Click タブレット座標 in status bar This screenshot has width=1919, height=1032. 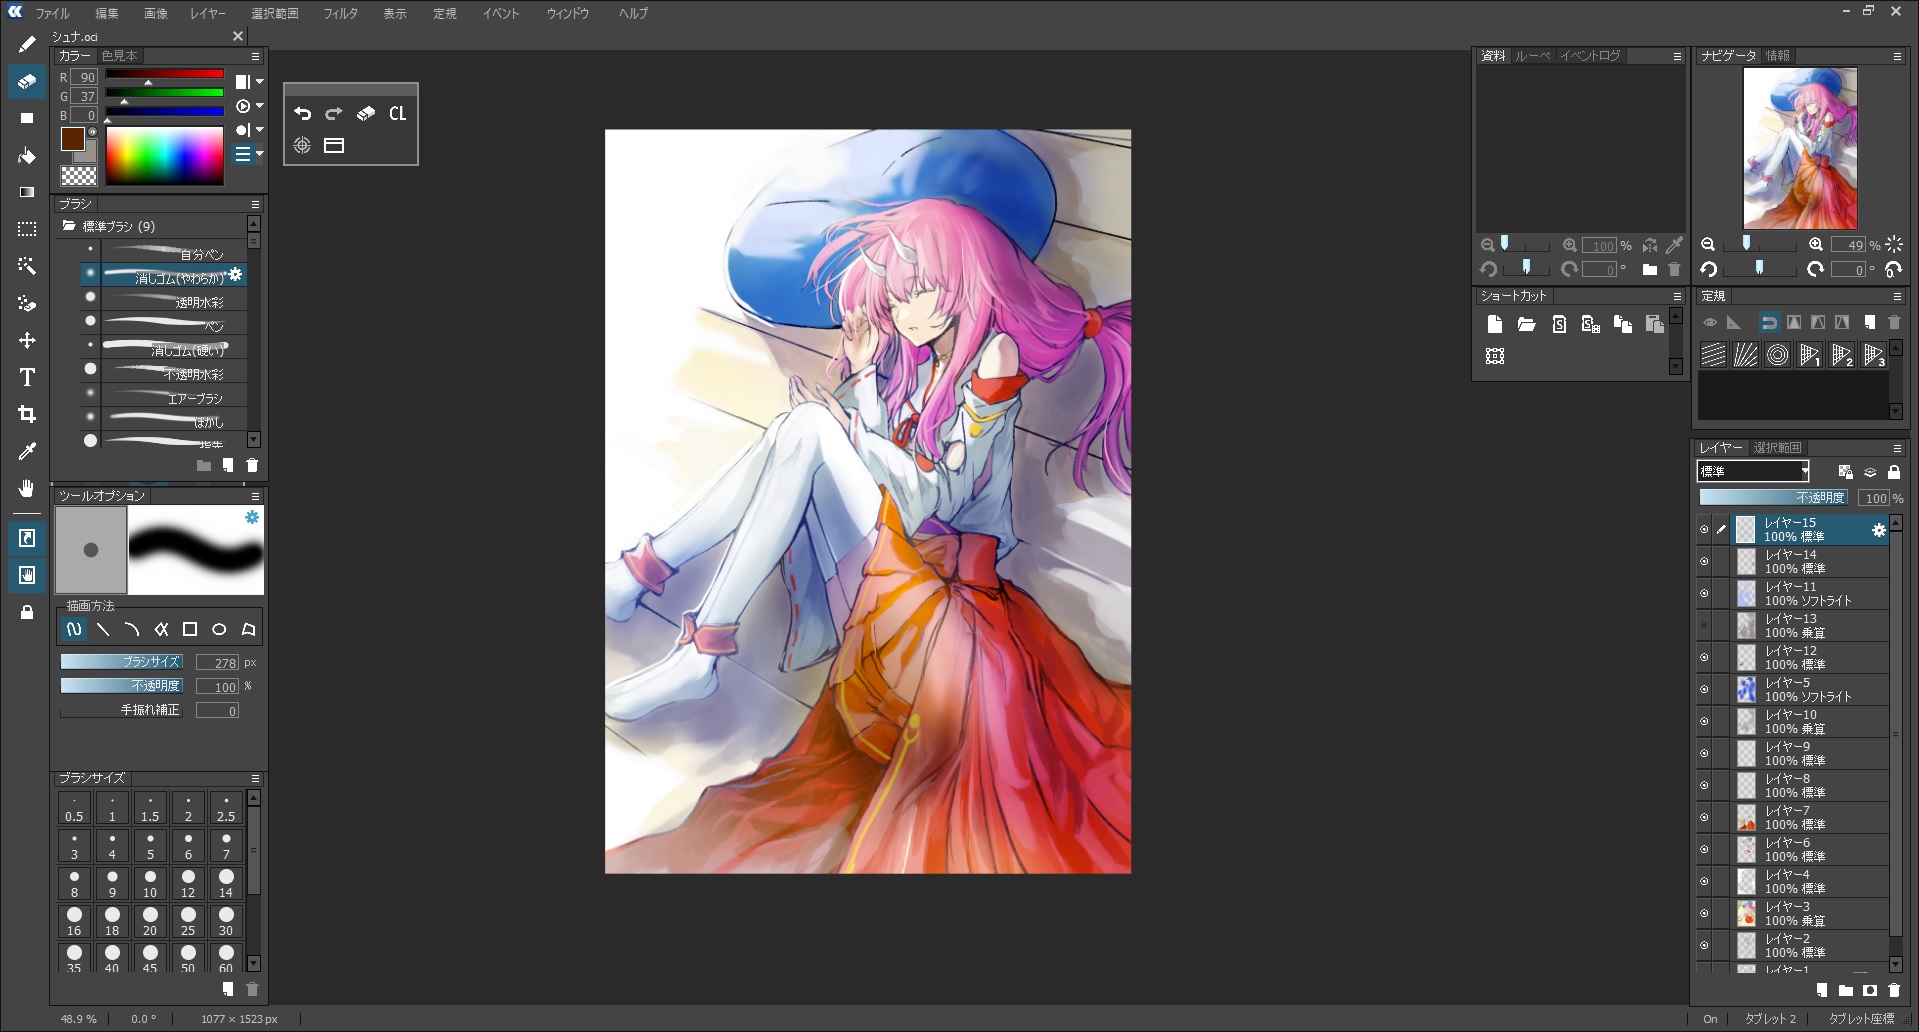coord(1861,1019)
